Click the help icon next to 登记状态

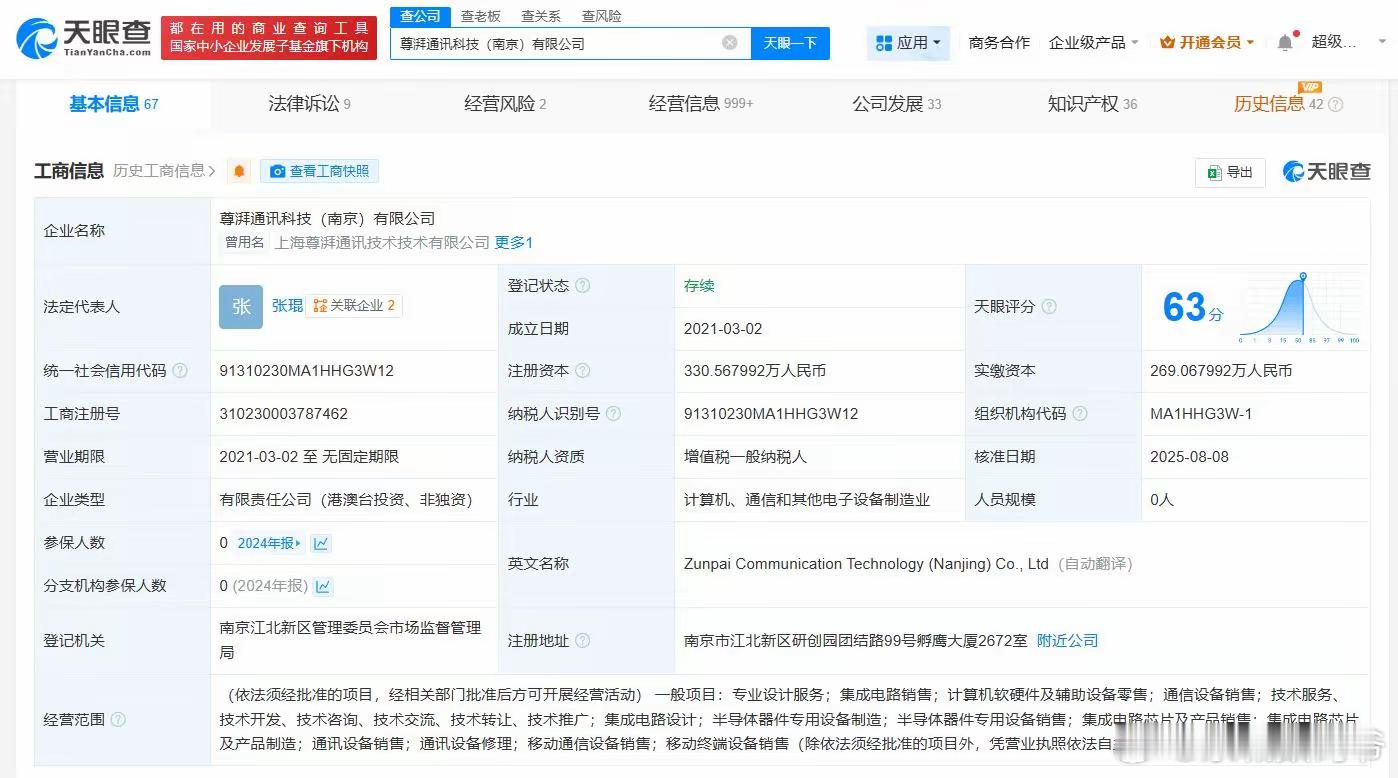click(582, 286)
